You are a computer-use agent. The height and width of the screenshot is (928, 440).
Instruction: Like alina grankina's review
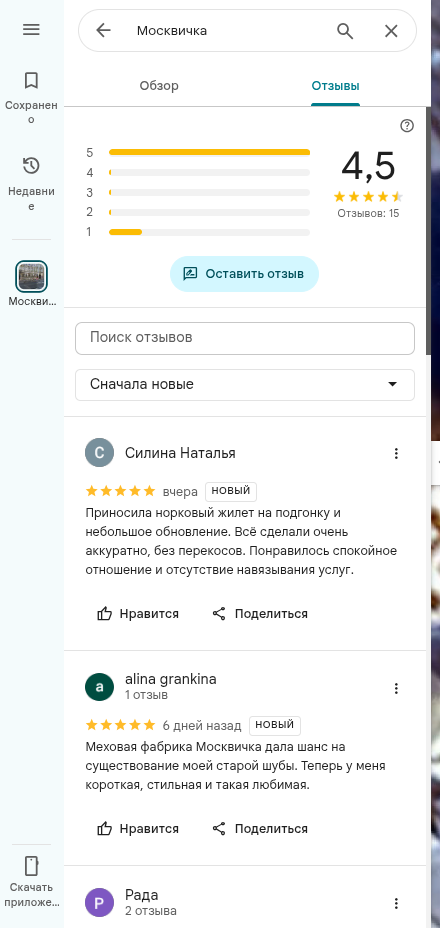pos(138,829)
